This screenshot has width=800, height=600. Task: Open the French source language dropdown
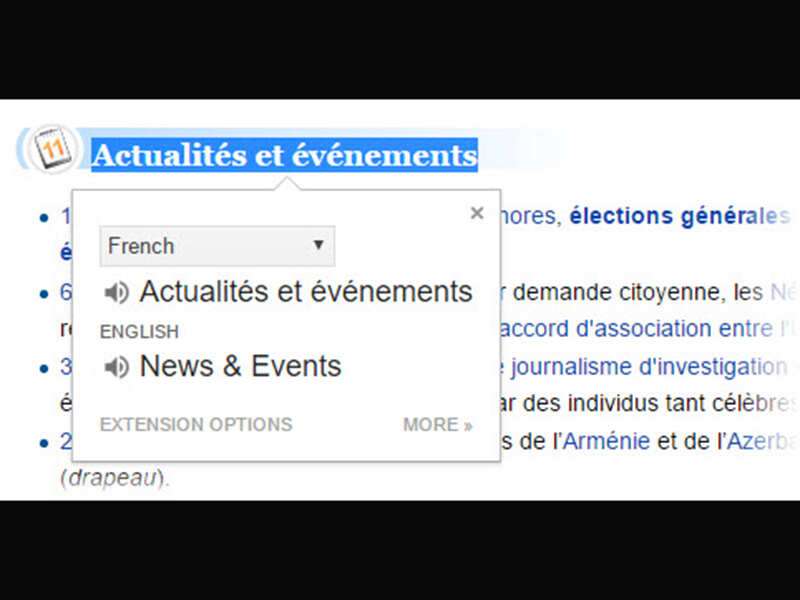[217, 246]
